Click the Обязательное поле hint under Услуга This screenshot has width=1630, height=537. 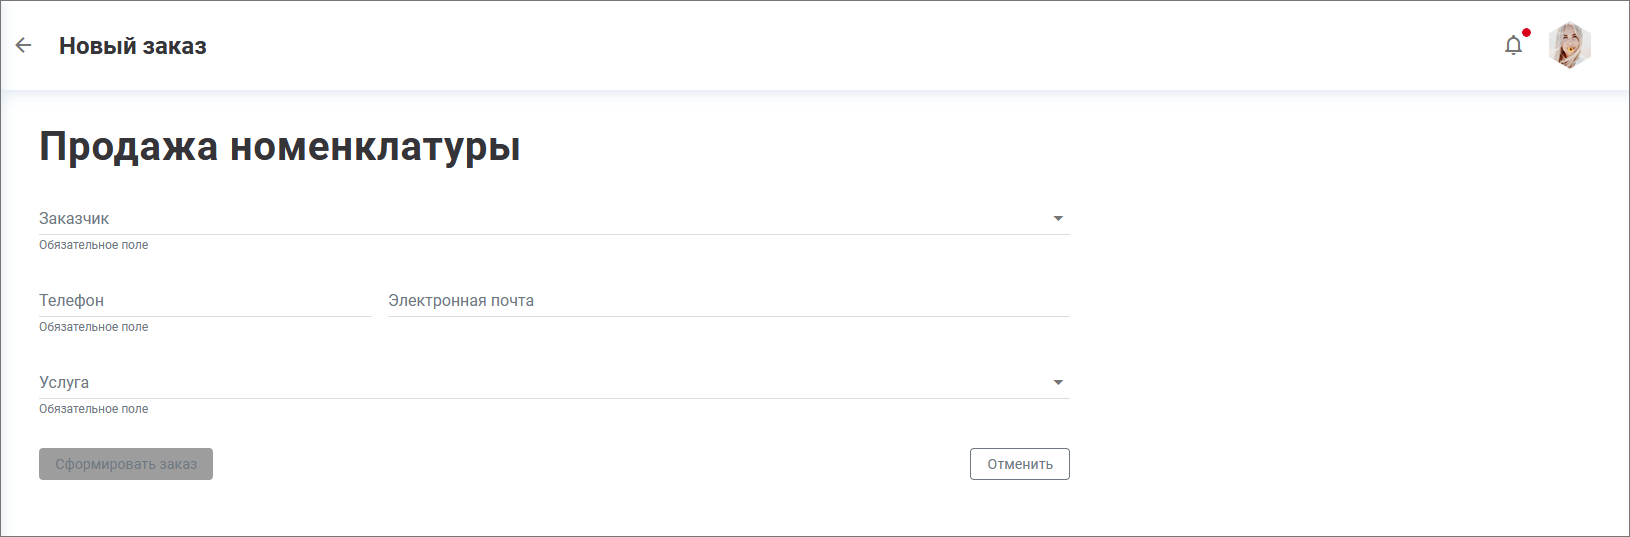(x=94, y=409)
